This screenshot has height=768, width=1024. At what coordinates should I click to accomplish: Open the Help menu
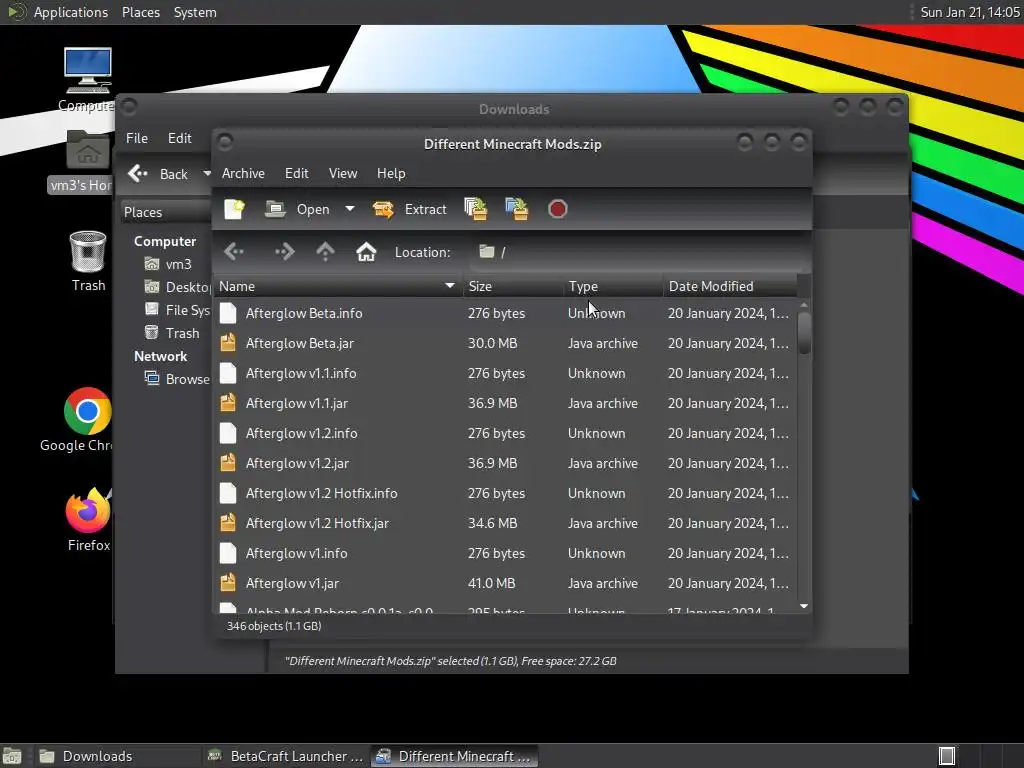click(391, 173)
